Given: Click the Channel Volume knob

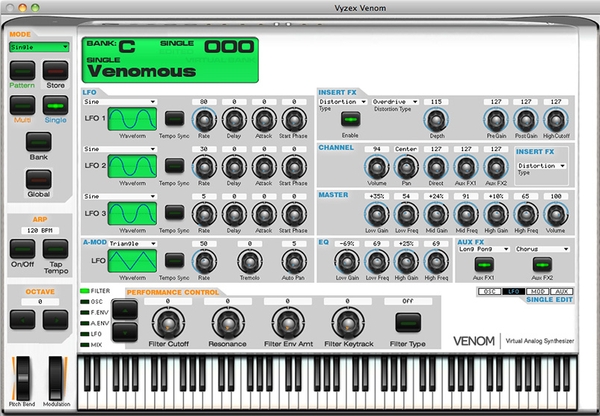Looking at the screenshot, I should [377, 167].
